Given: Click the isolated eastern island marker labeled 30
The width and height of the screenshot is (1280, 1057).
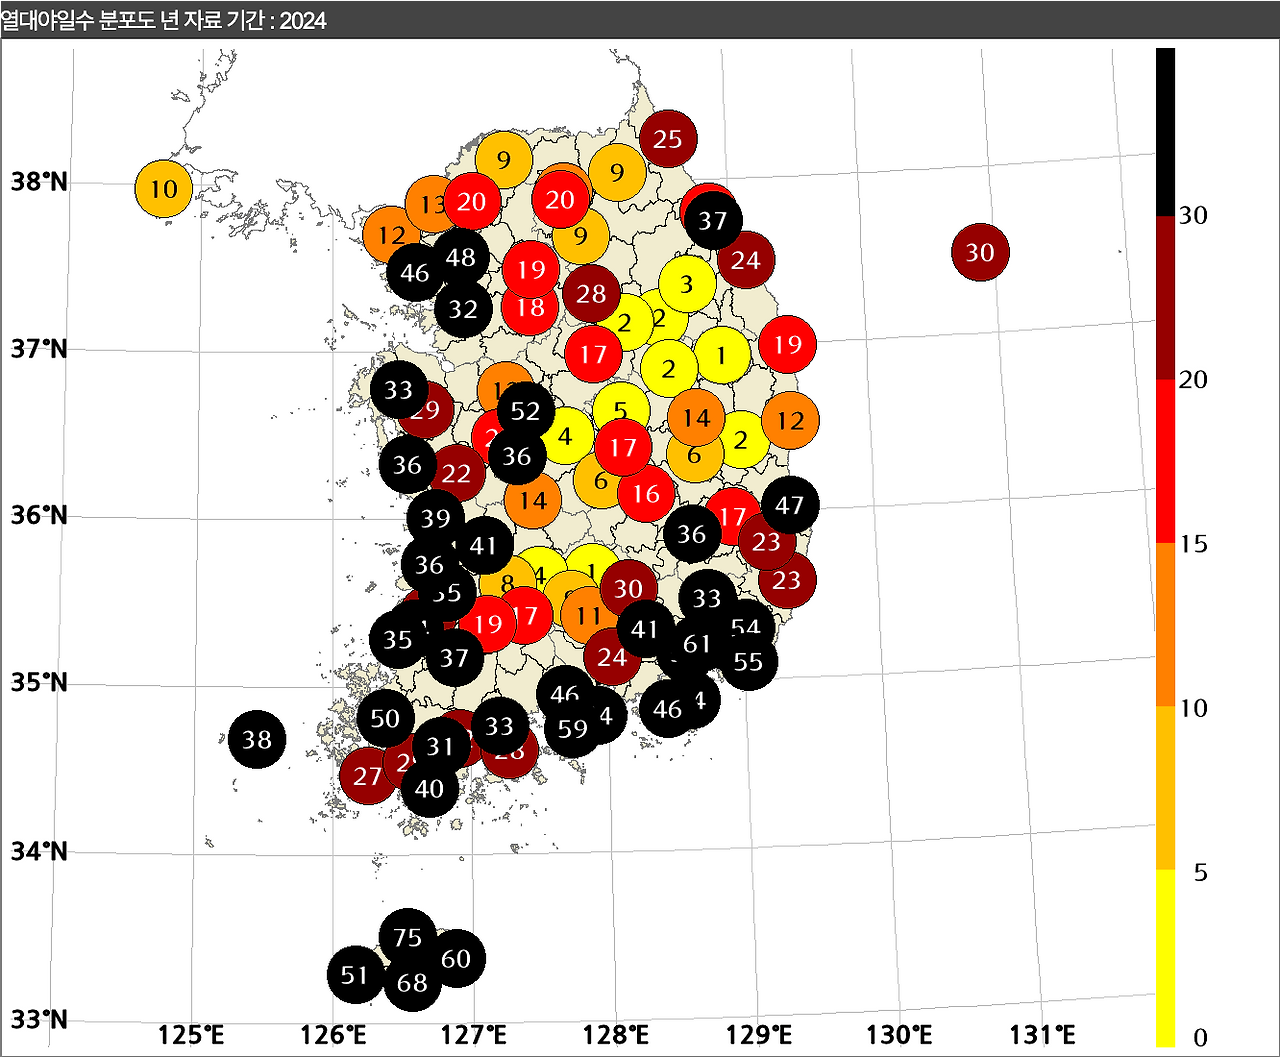Looking at the screenshot, I should tap(981, 252).
